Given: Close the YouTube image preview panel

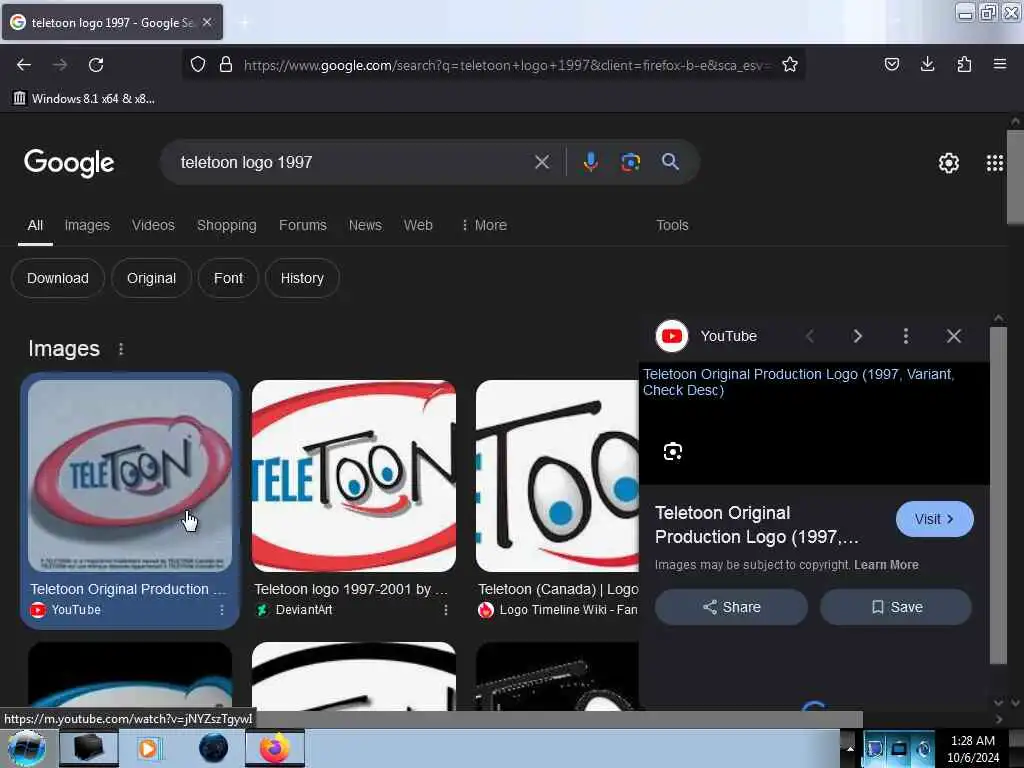Looking at the screenshot, I should point(953,336).
